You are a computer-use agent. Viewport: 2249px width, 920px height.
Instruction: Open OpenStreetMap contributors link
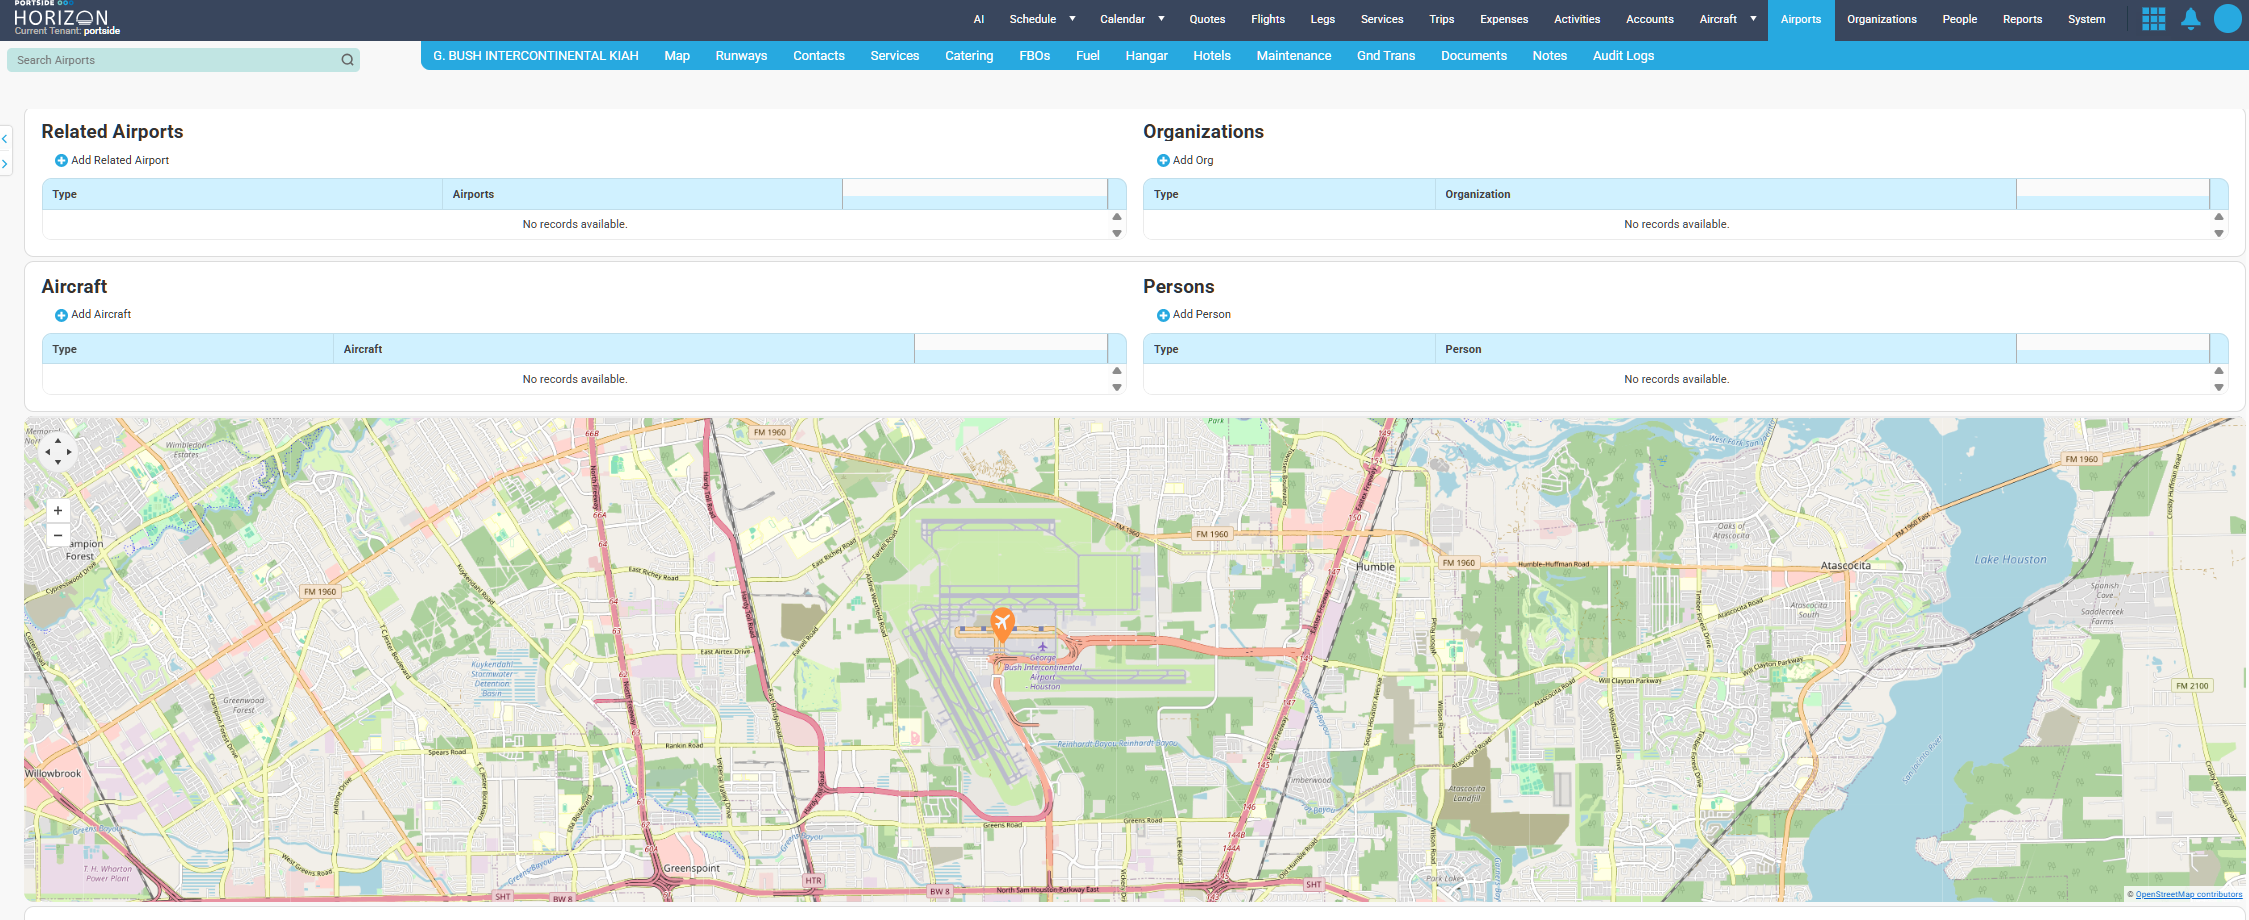[2188, 894]
